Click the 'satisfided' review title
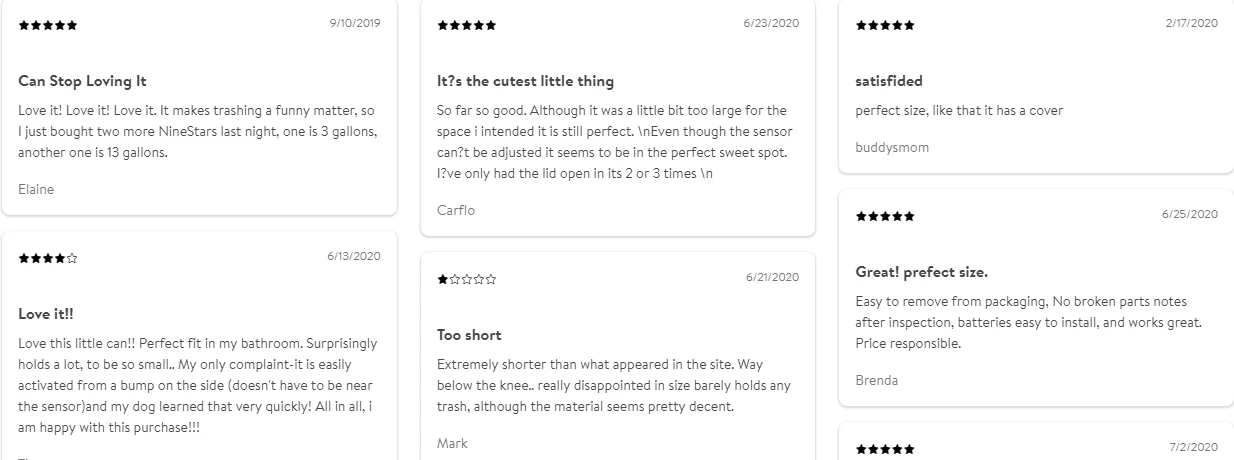This screenshot has width=1234, height=460. [889, 81]
